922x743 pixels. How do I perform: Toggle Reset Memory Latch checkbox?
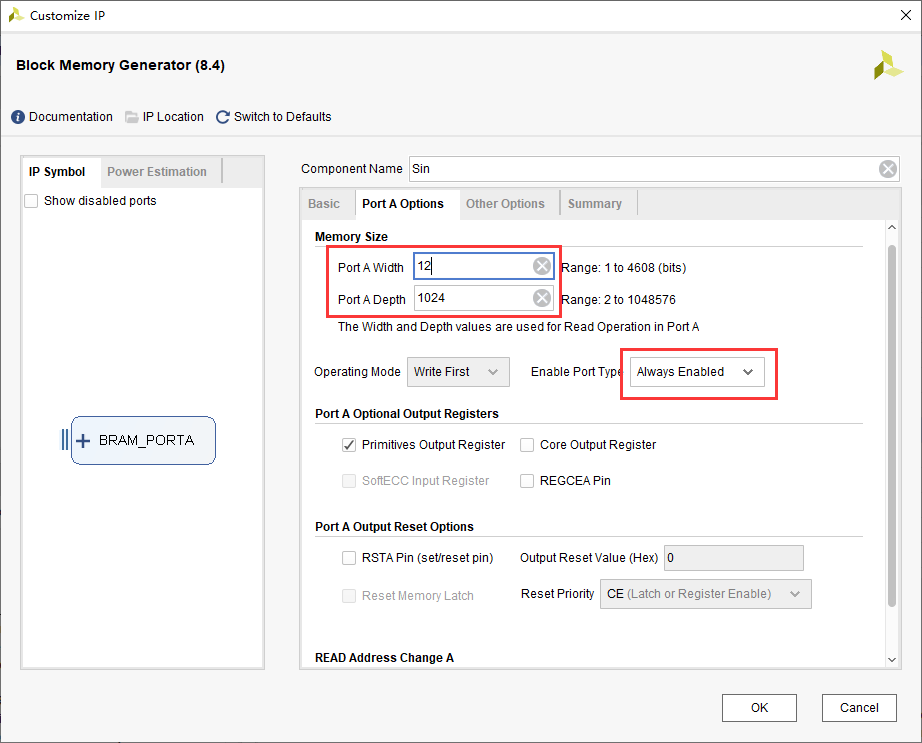point(349,596)
